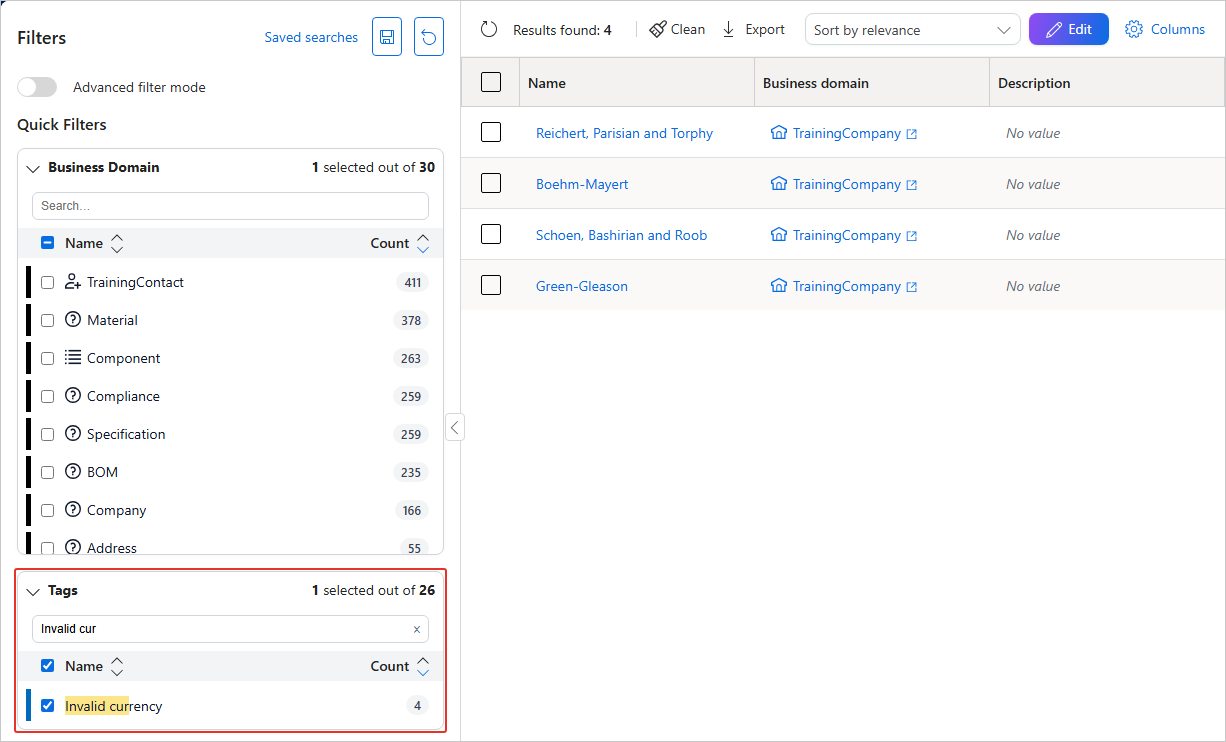Toggle Advanced filter mode switch
Viewport: 1226px width, 742px height.
tap(37, 87)
